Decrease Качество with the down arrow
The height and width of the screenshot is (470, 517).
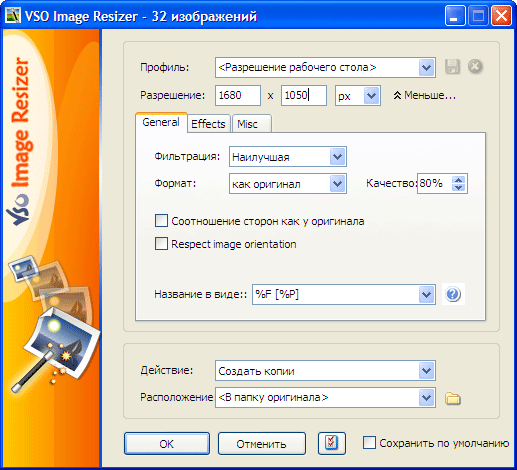(x=459, y=187)
